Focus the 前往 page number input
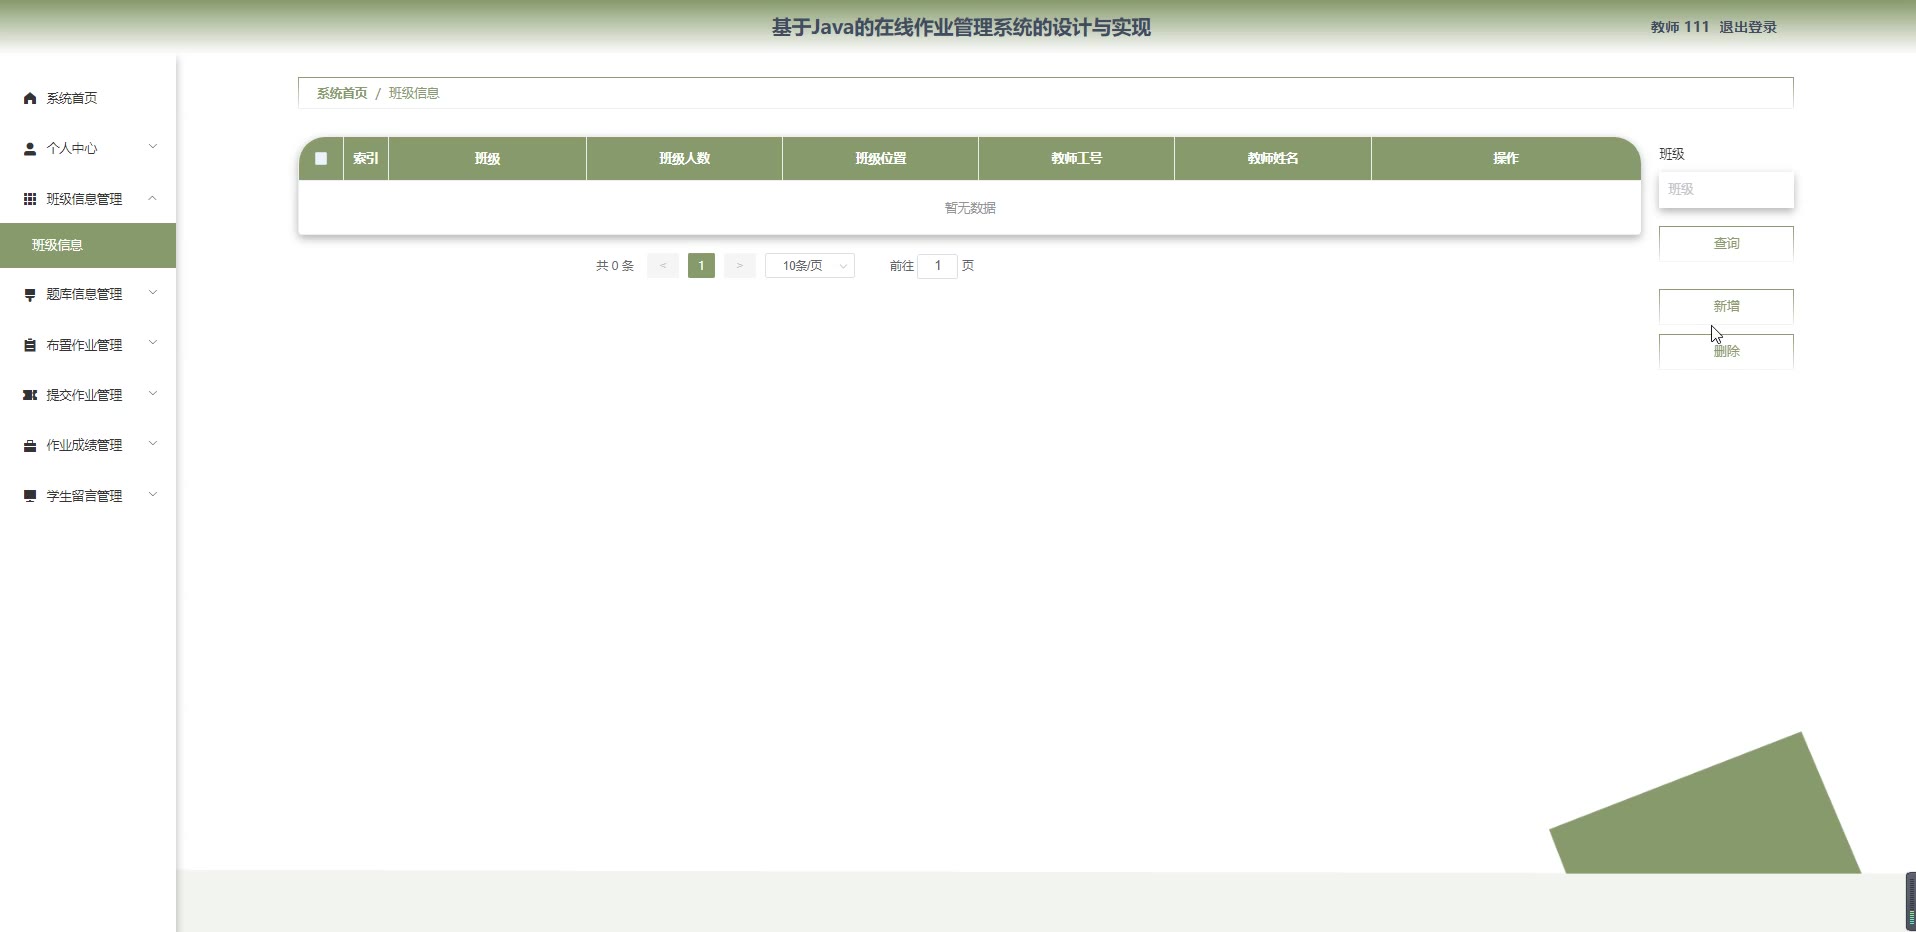Image resolution: width=1916 pixels, height=932 pixels. pyautogui.click(x=937, y=266)
